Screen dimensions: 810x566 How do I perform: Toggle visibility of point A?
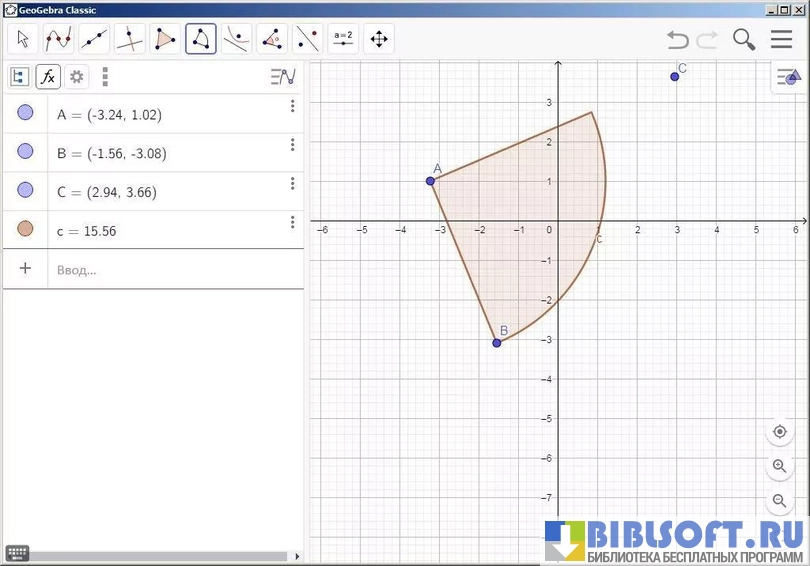click(x=25, y=113)
